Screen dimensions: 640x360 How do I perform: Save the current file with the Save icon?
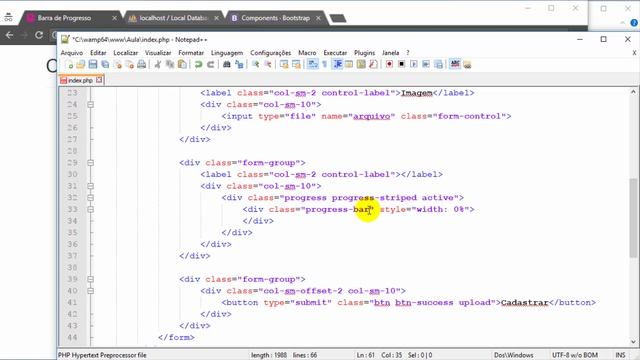93,64
